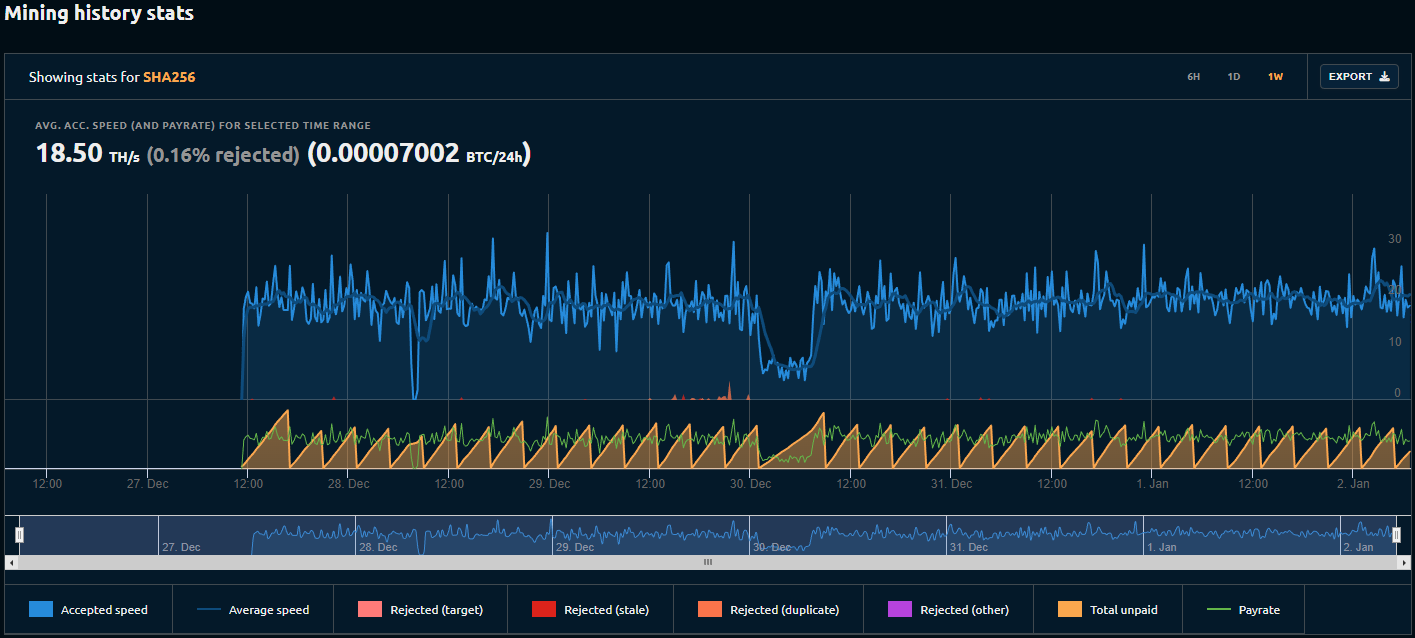Screen dimensions: 1415x638
Task: Click the horizontal scrollbar grip
Action: click(708, 563)
